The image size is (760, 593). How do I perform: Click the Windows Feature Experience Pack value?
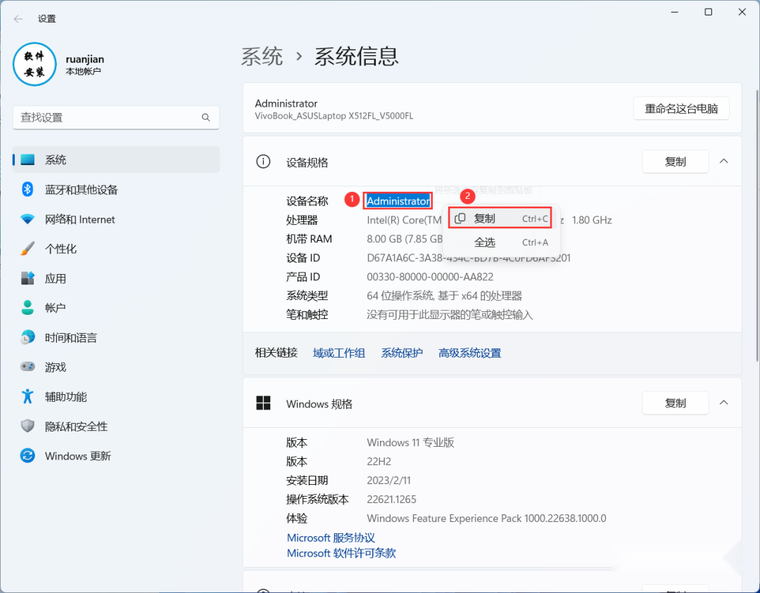click(x=487, y=518)
